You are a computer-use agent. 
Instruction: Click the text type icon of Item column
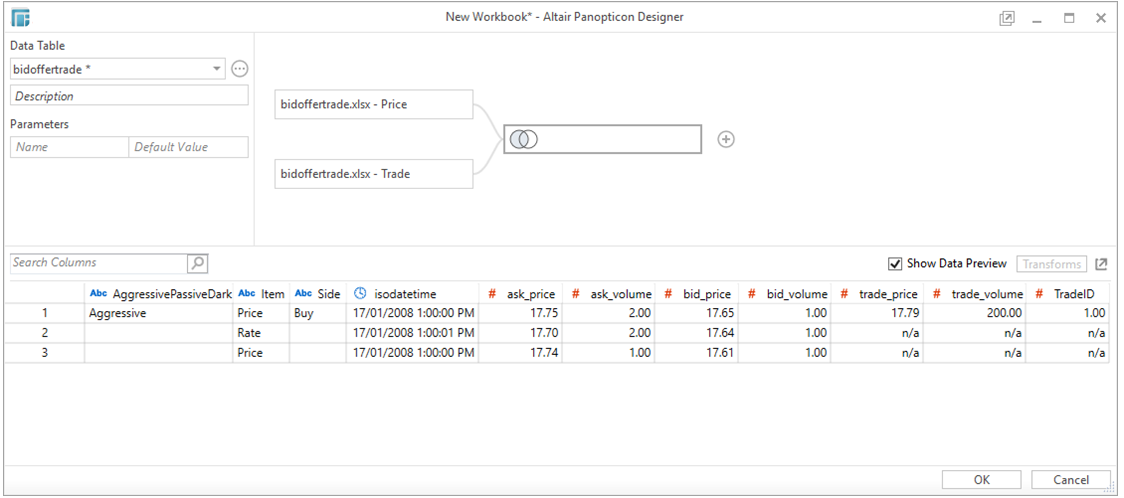tap(247, 294)
